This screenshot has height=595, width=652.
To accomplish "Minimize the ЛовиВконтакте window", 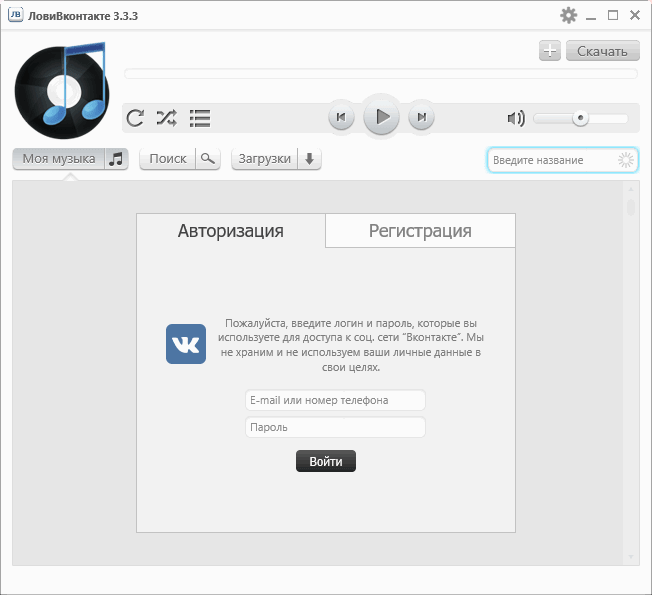I will click(x=591, y=17).
